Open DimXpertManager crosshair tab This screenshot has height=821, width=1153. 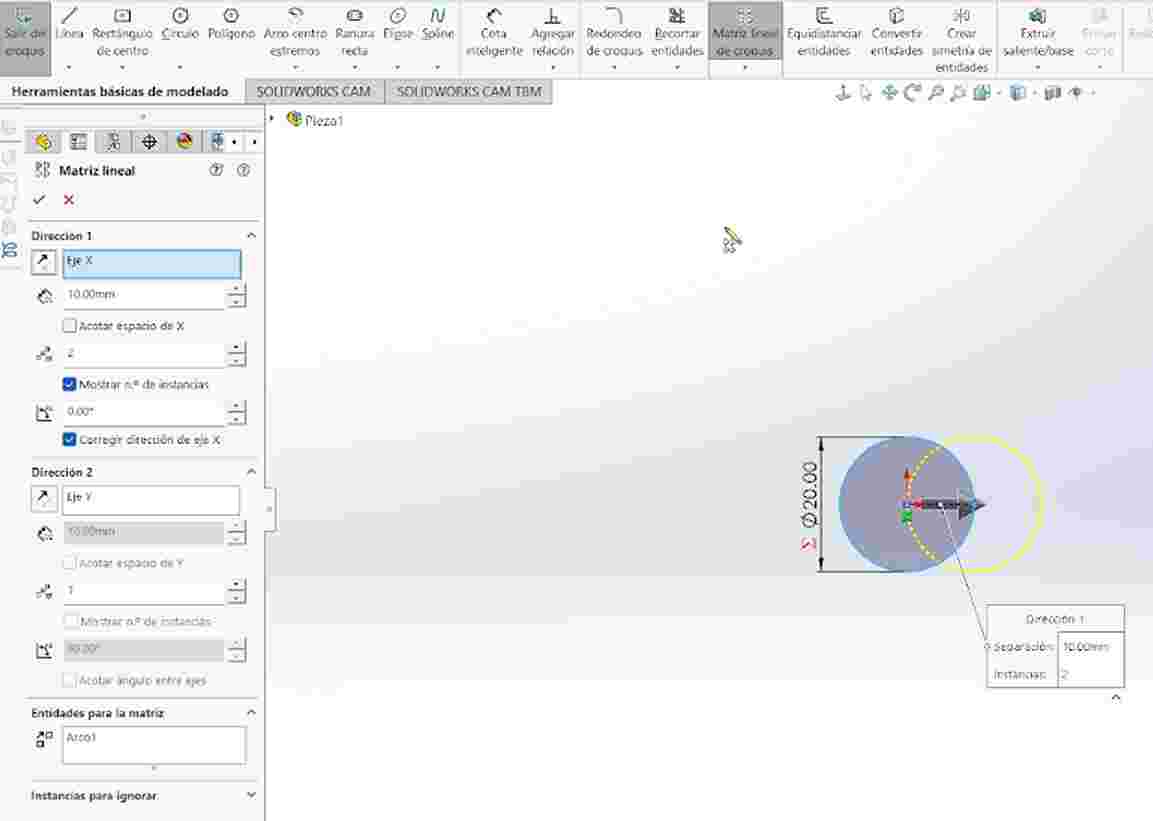coord(149,141)
